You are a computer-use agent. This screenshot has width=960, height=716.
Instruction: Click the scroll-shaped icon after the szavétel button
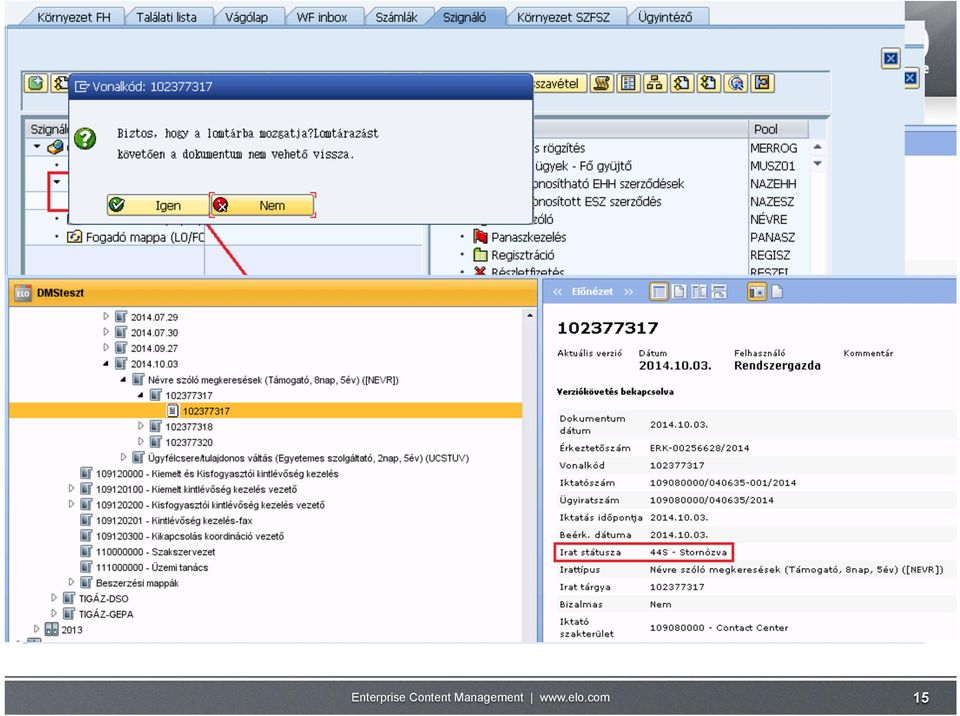click(602, 83)
